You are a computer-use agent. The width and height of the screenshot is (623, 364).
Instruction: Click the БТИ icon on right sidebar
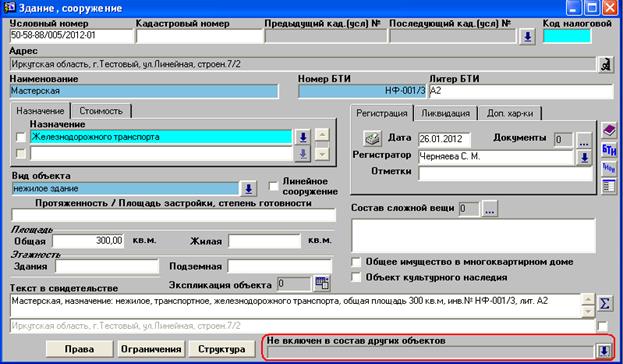(609, 149)
